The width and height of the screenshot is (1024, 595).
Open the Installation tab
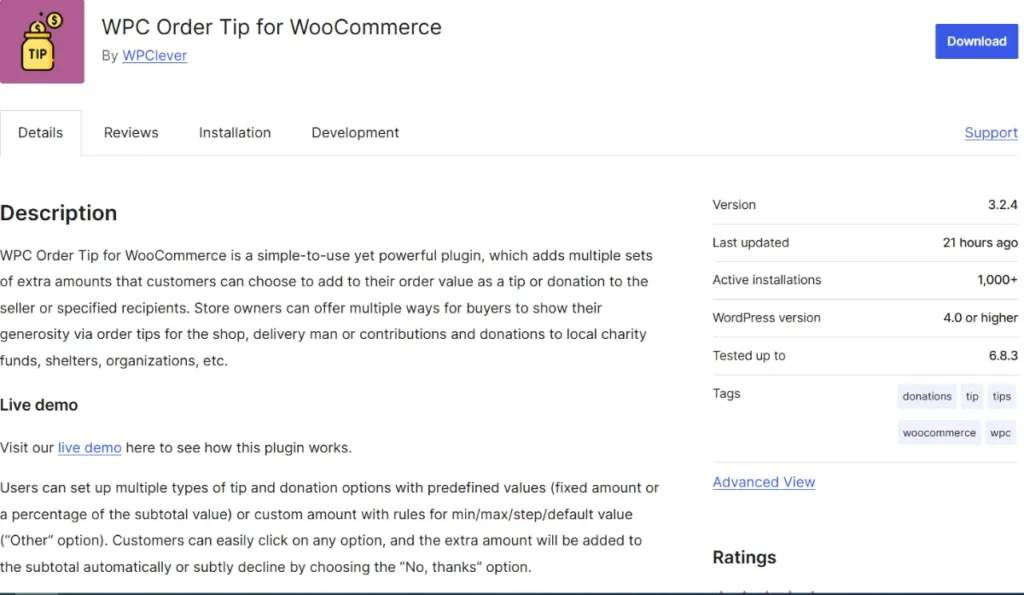point(234,132)
